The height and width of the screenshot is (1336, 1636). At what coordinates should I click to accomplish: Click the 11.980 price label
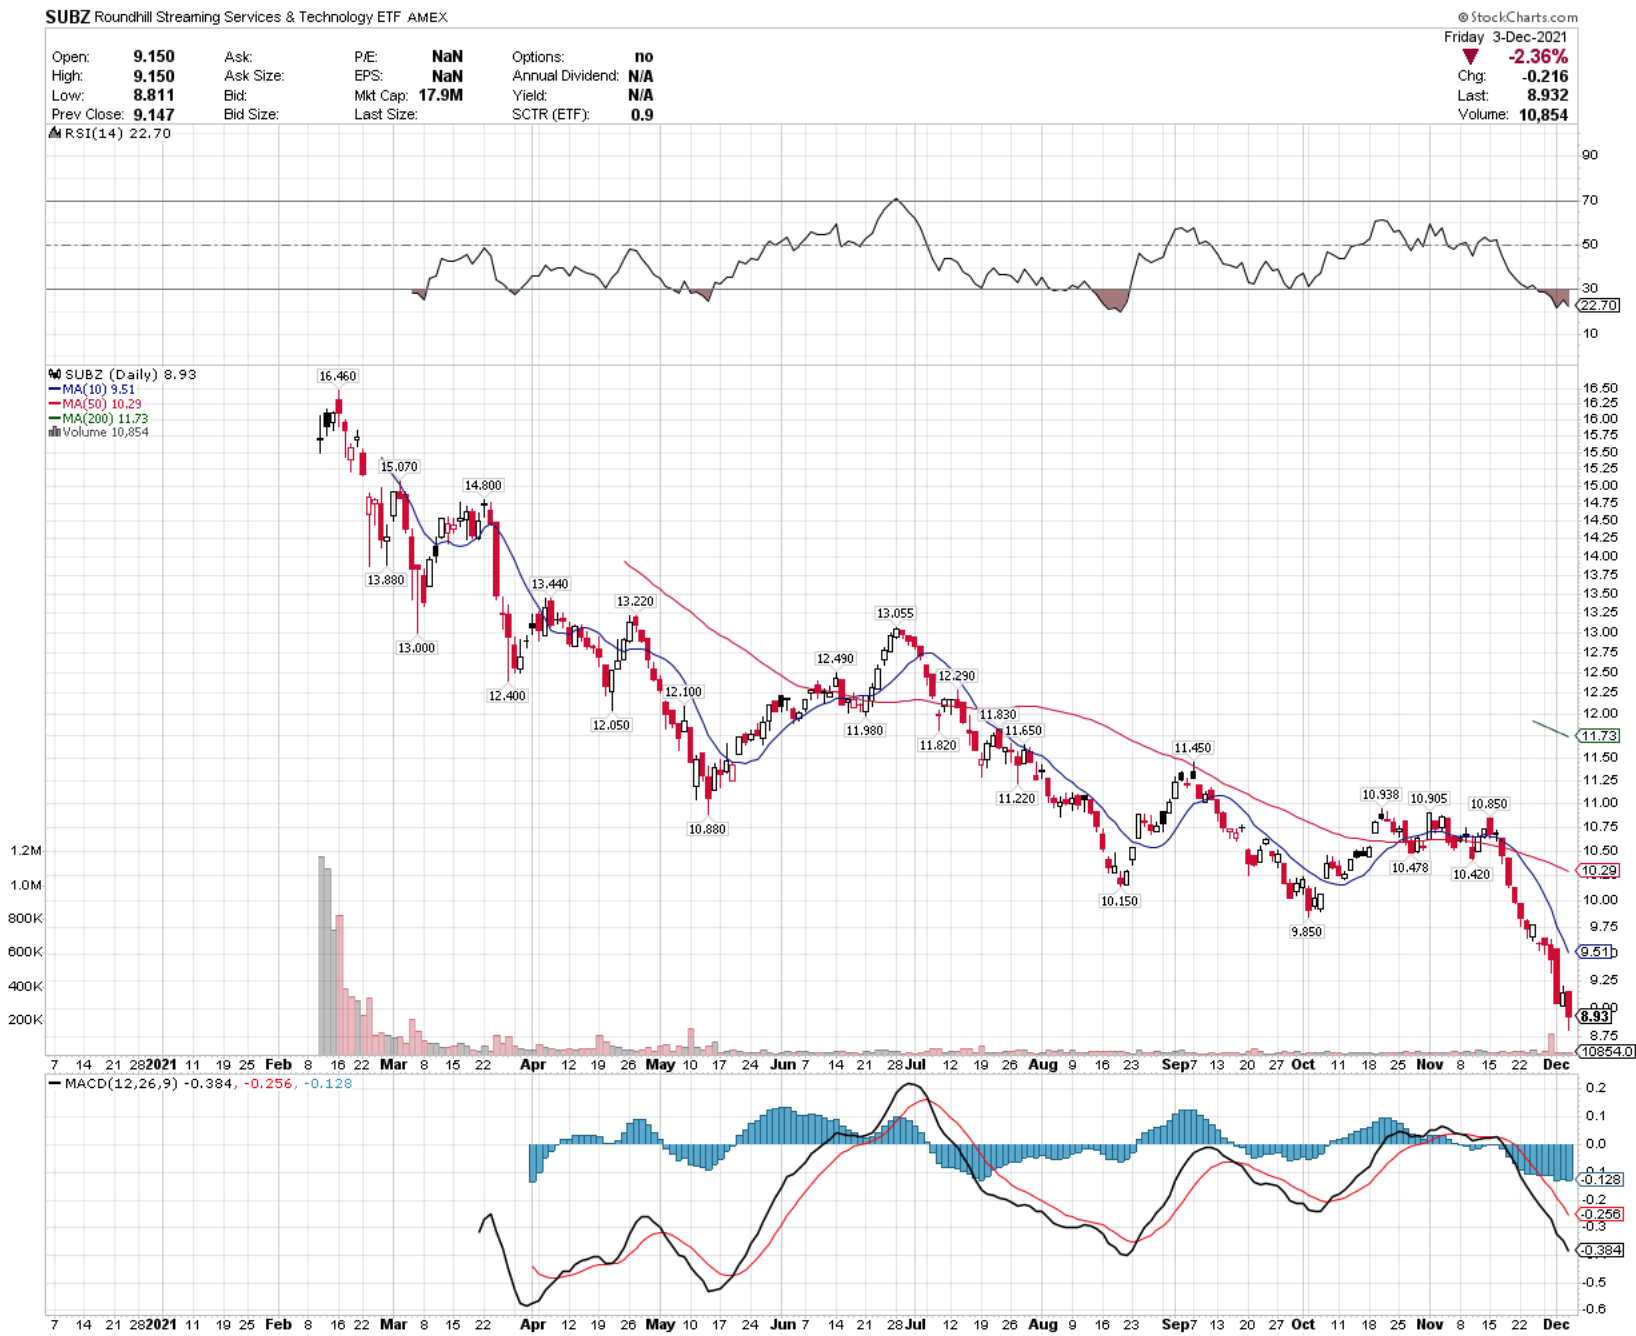(864, 731)
